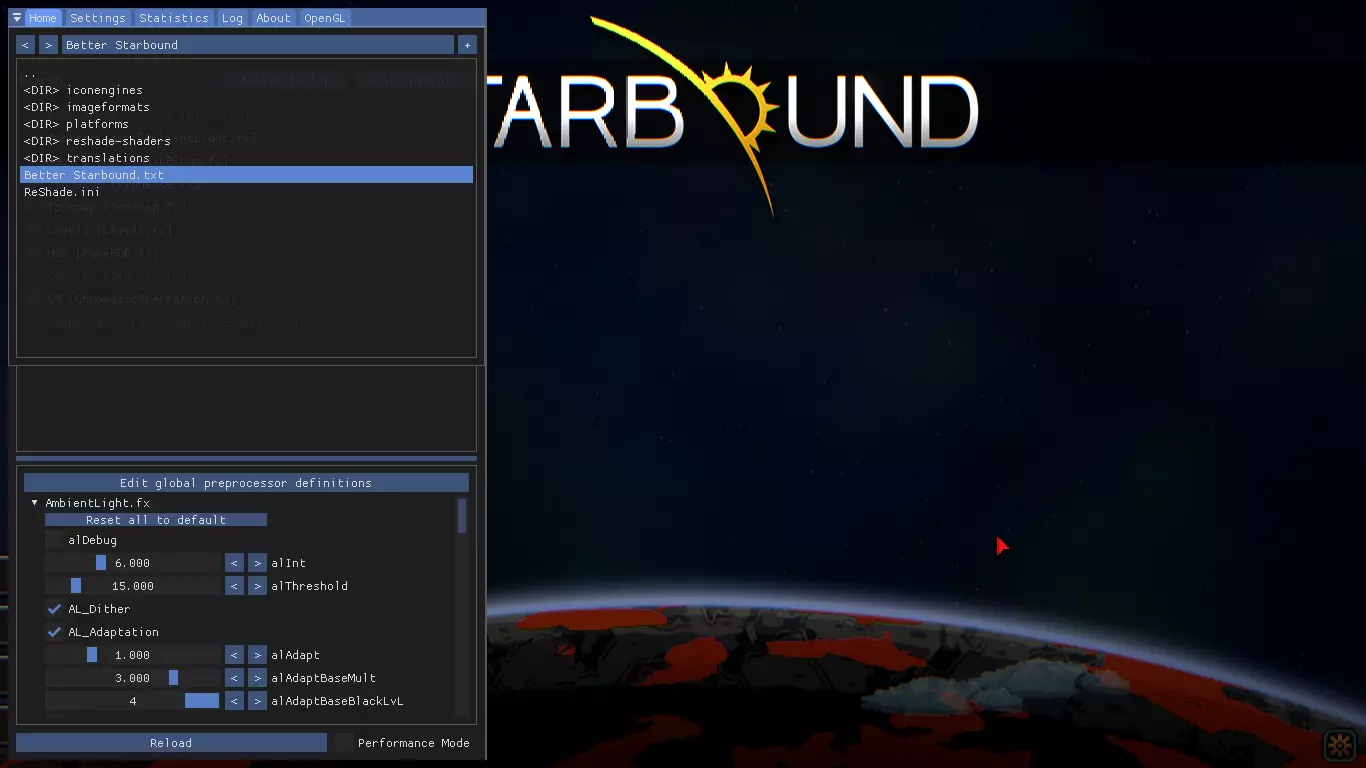Disable the AL_Adaptation checkbox
This screenshot has height=768, width=1366.
[x=54, y=632]
